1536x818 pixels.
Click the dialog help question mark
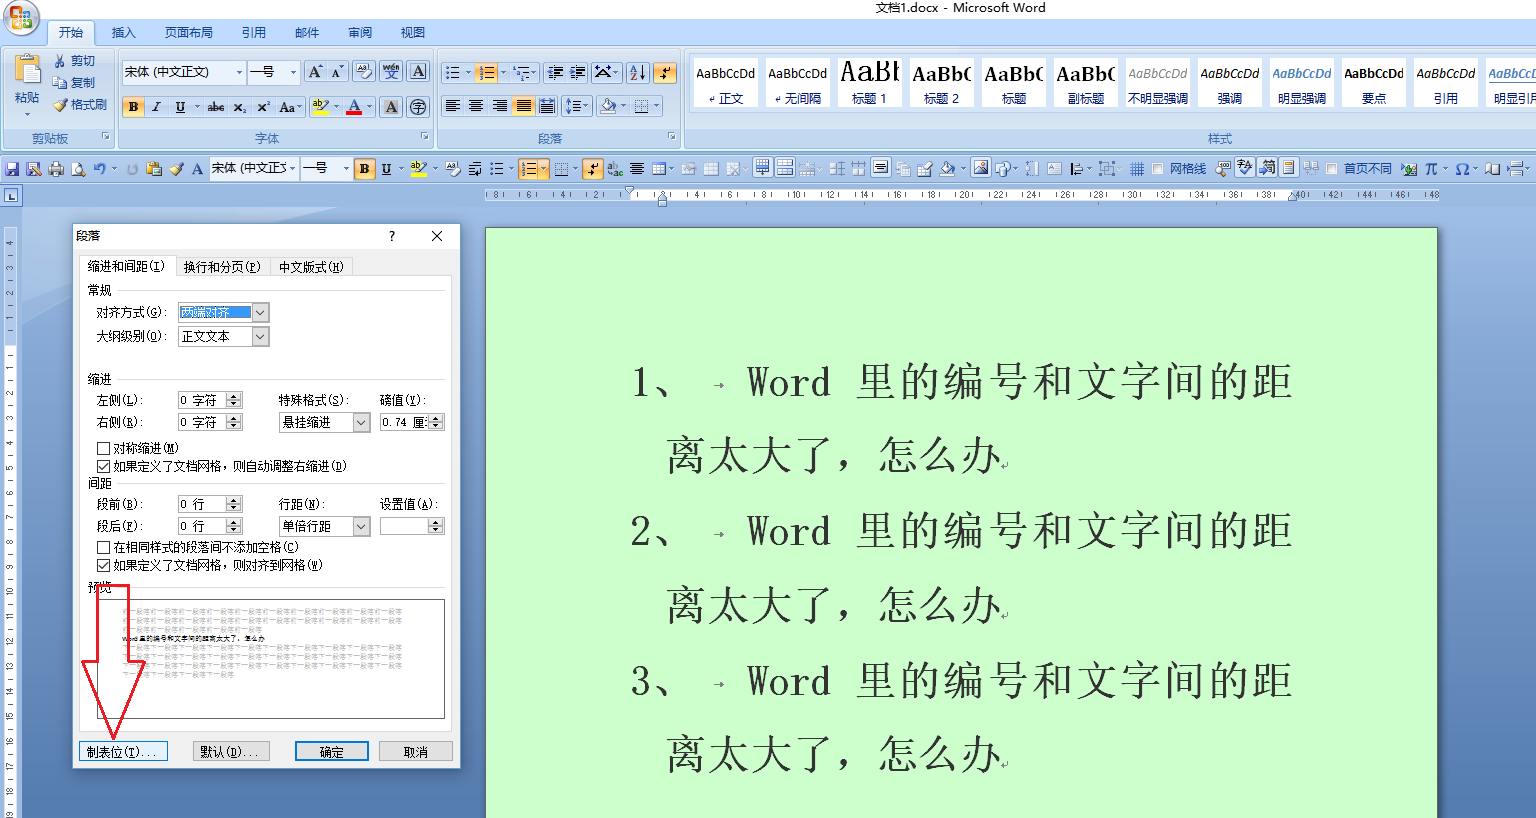392,236
